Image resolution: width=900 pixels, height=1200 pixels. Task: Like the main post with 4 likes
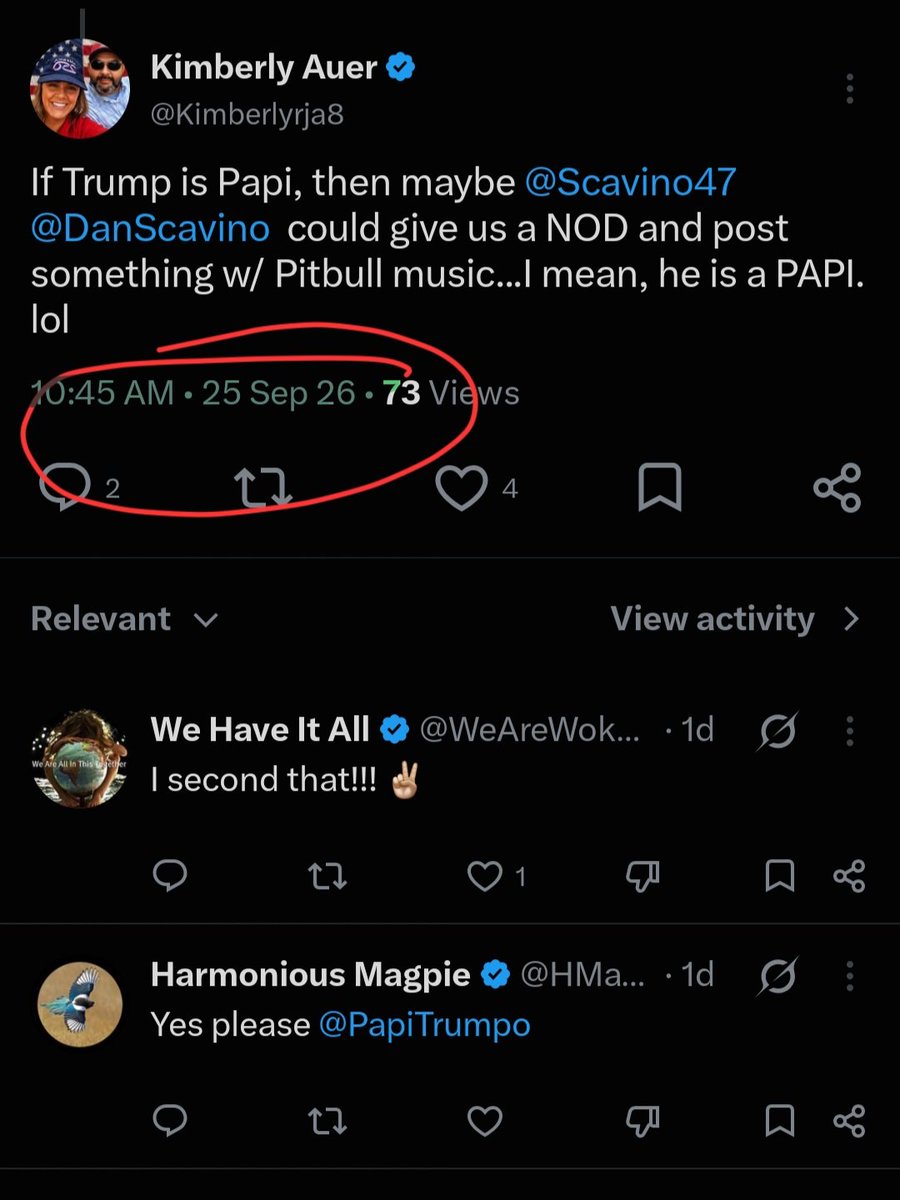pyautogui.click(x=461, y=489)
